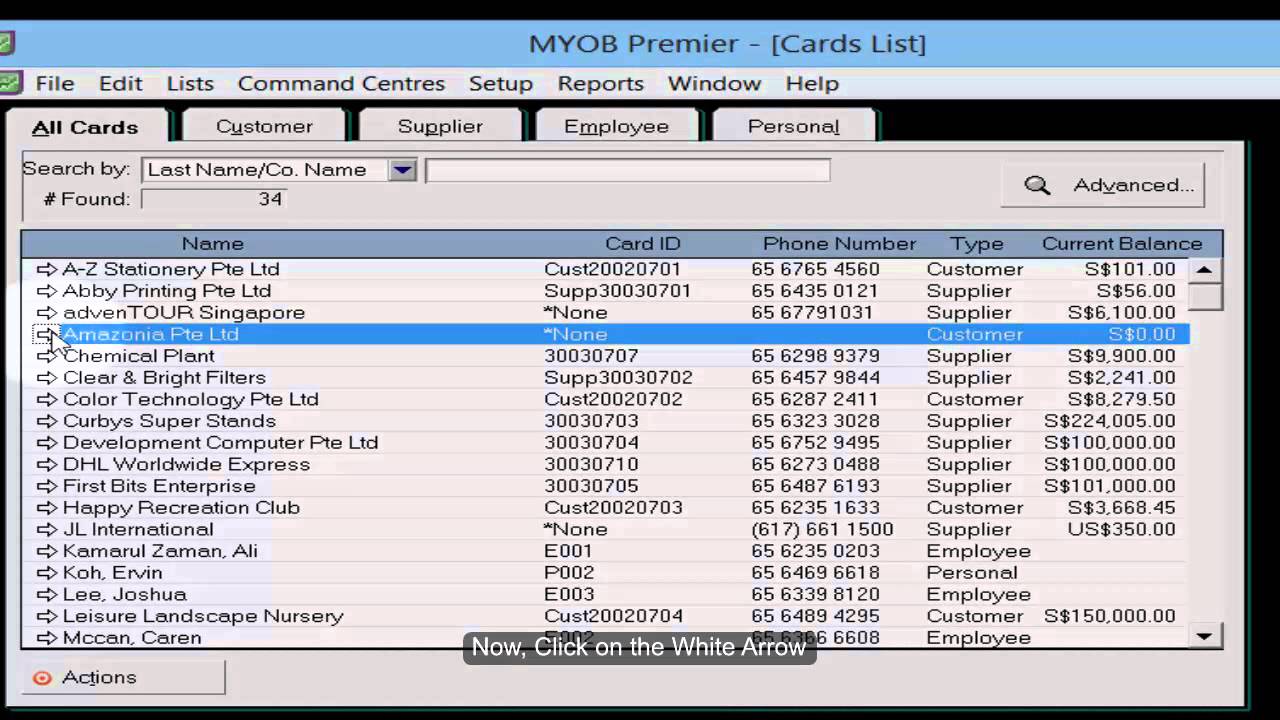Open the Command Centres menu
The width and height of the screenshot is (1280, 720).
(341, 84)
